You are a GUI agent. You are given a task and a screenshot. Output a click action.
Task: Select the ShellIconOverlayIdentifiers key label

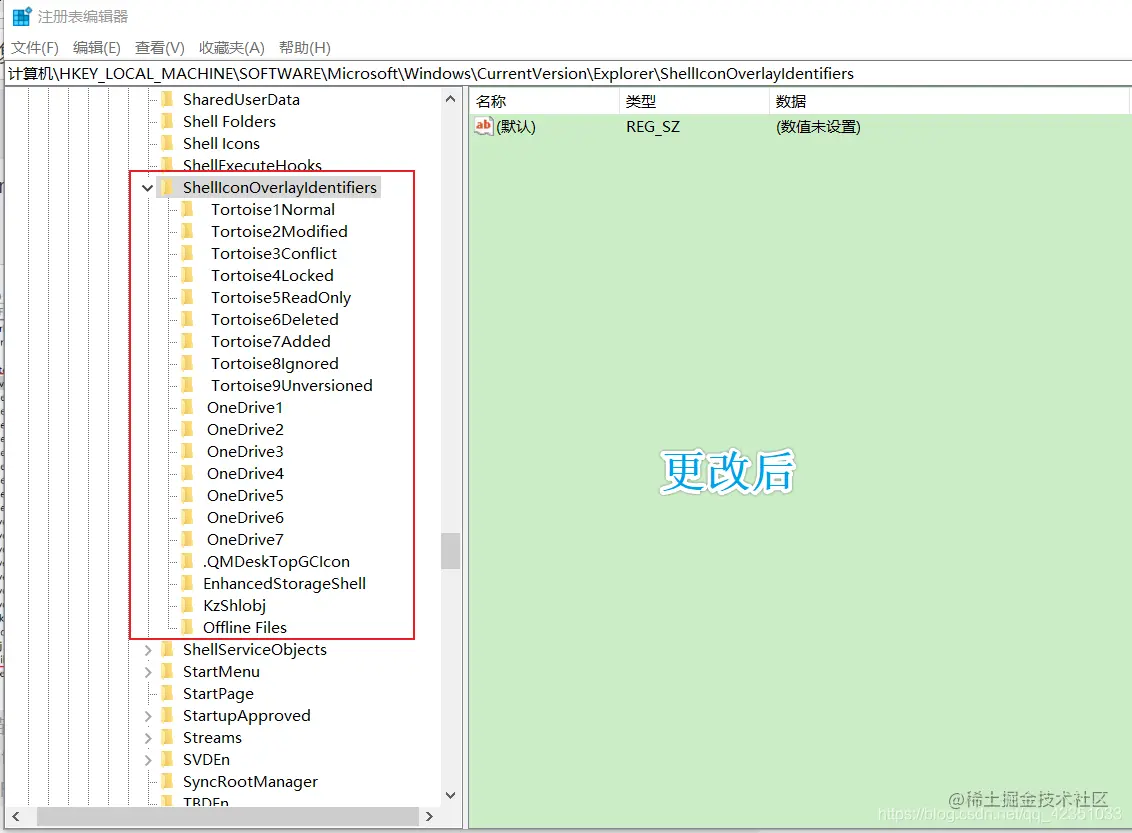279,188
